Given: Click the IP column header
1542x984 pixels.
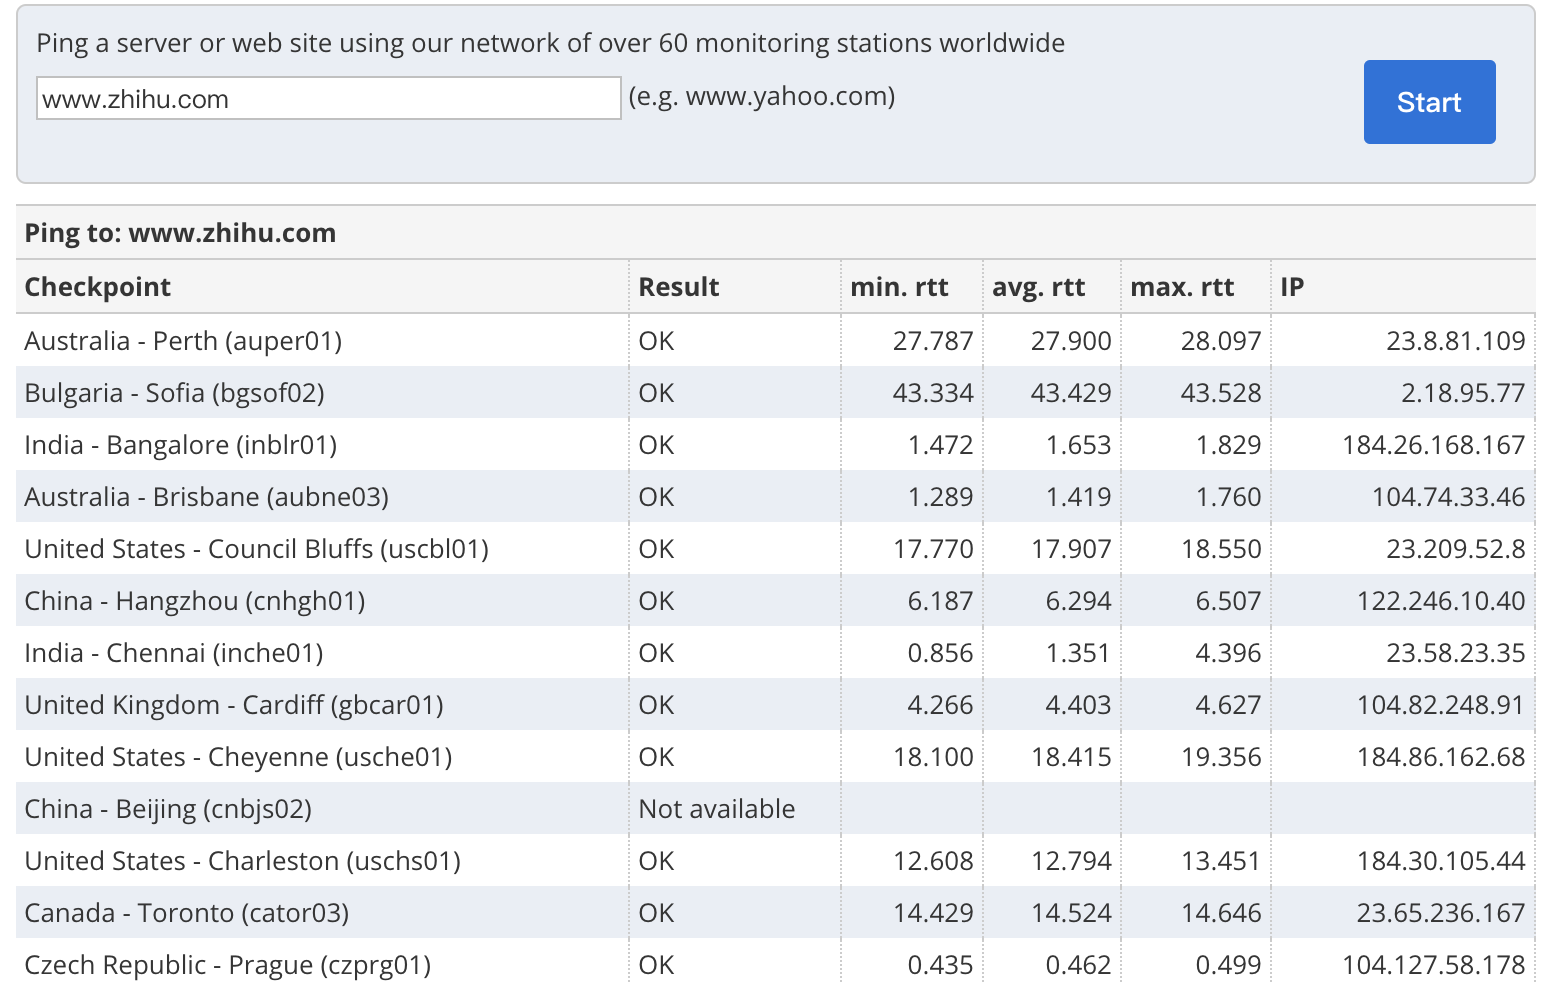Looking at the screenshot, I should [1292, 287].
